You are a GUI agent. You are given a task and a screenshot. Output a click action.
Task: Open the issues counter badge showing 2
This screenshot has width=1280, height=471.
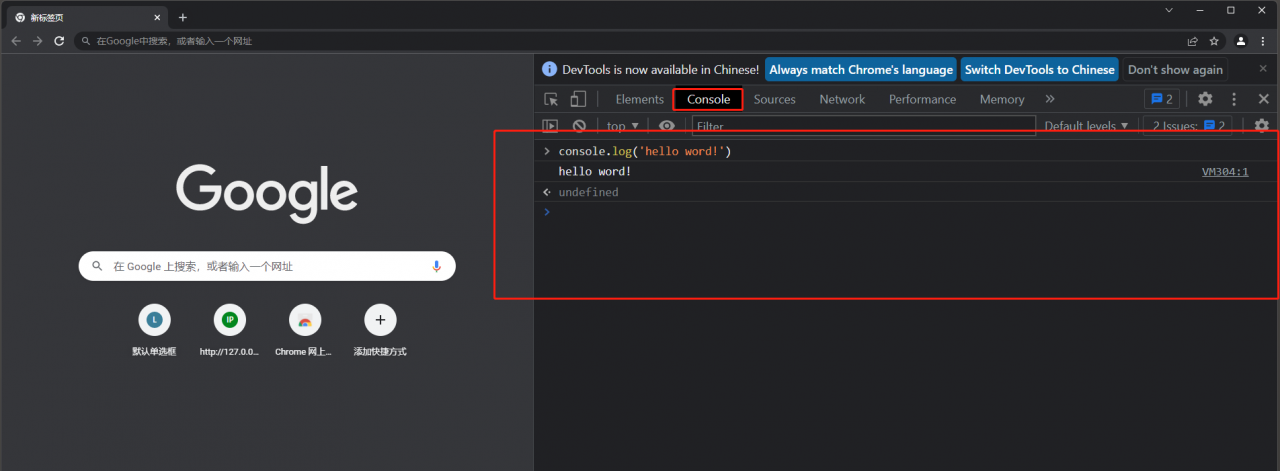pos(1162,99)
